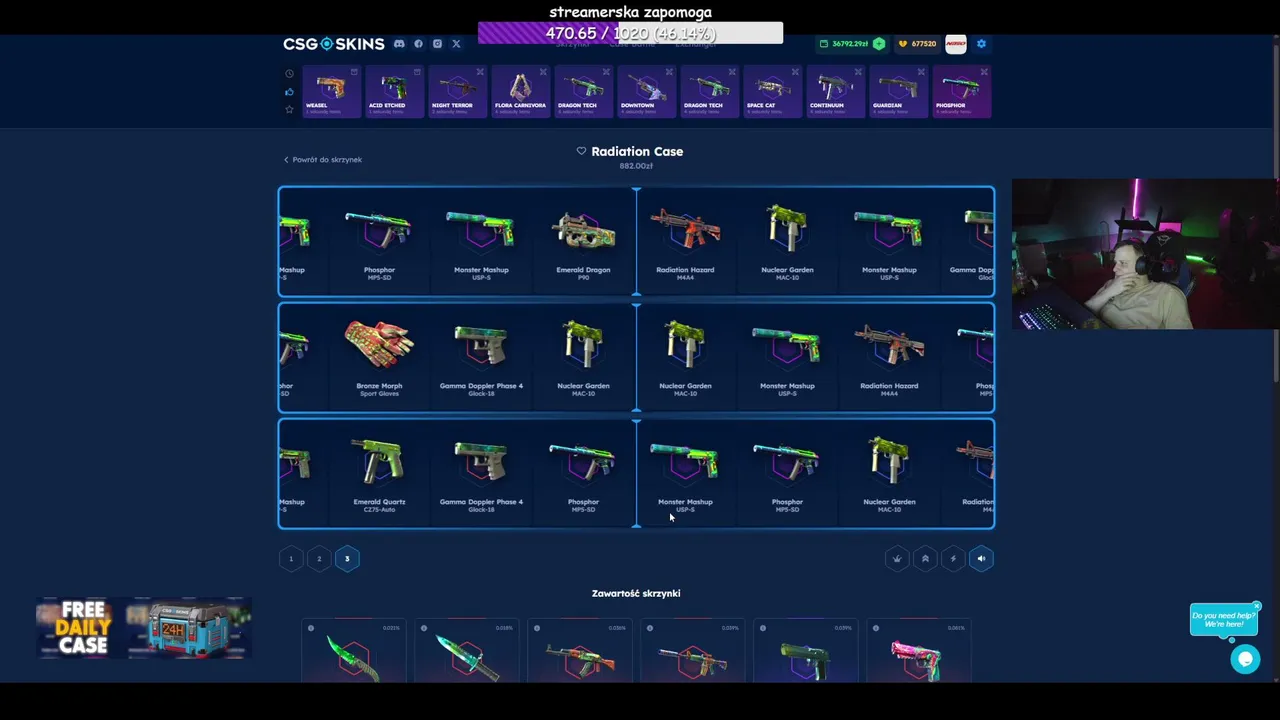Toggle the lightning fast-open button
The height and width of the screenshot is (720, 1280).
pyautogui.click(x=953, y=559)
